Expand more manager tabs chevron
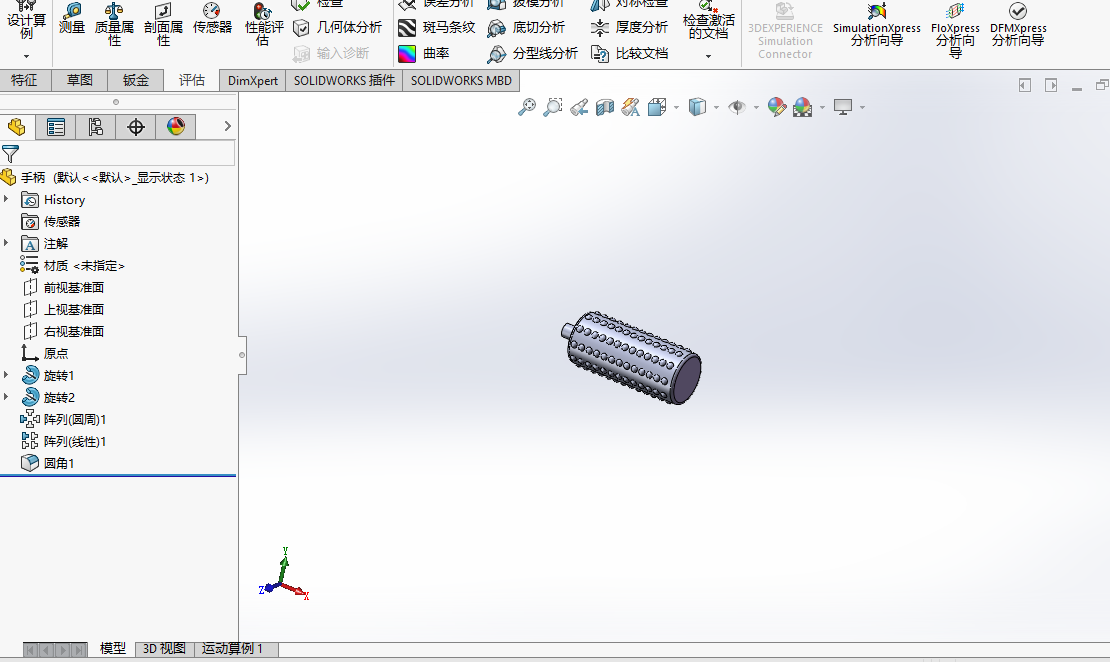The image size is (1110, 662). [x=227, y=126]
